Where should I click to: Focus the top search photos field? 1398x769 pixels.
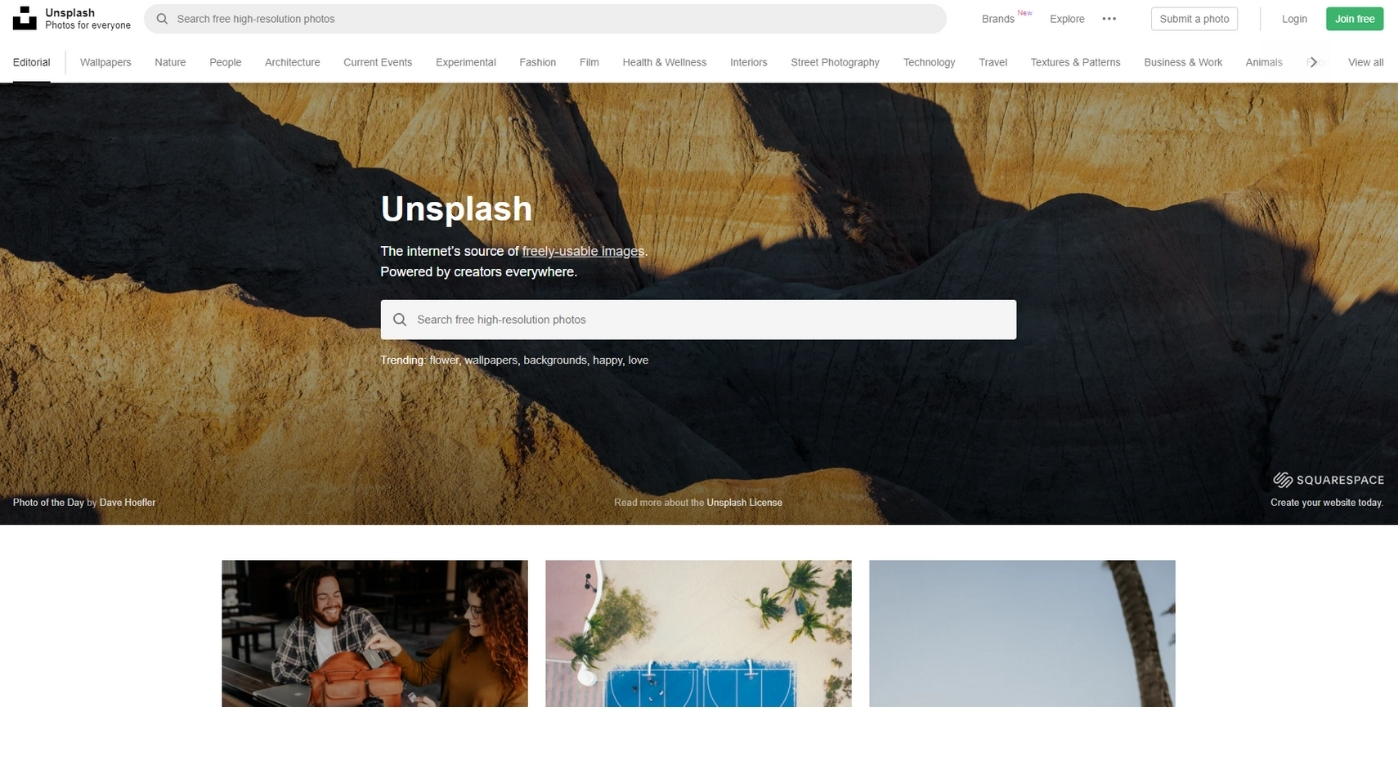[x=545, y=19]
